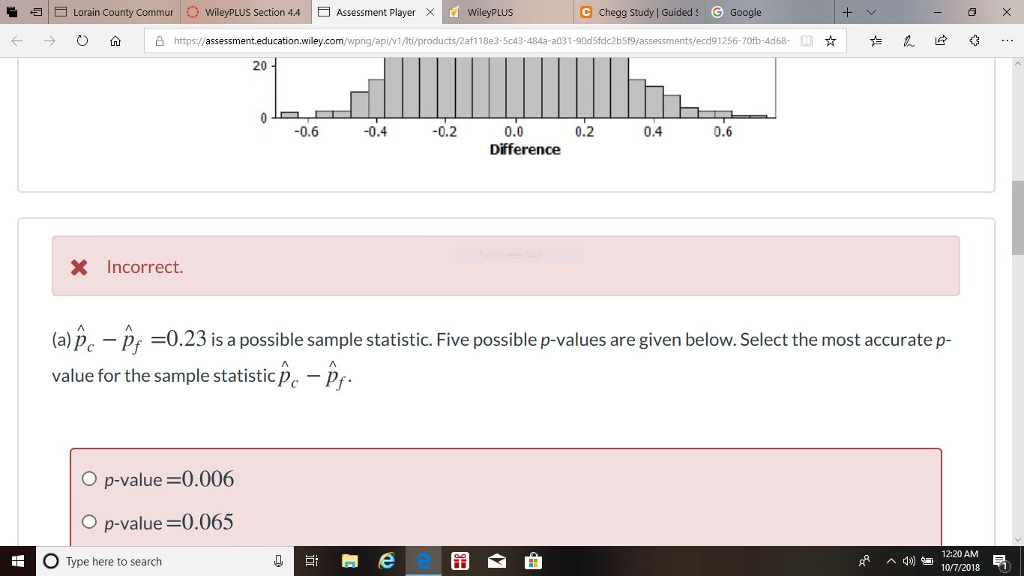Open clock showing 12:20 AM
Viewport: 1024px width, 576px height.
(x=960, y=561)
